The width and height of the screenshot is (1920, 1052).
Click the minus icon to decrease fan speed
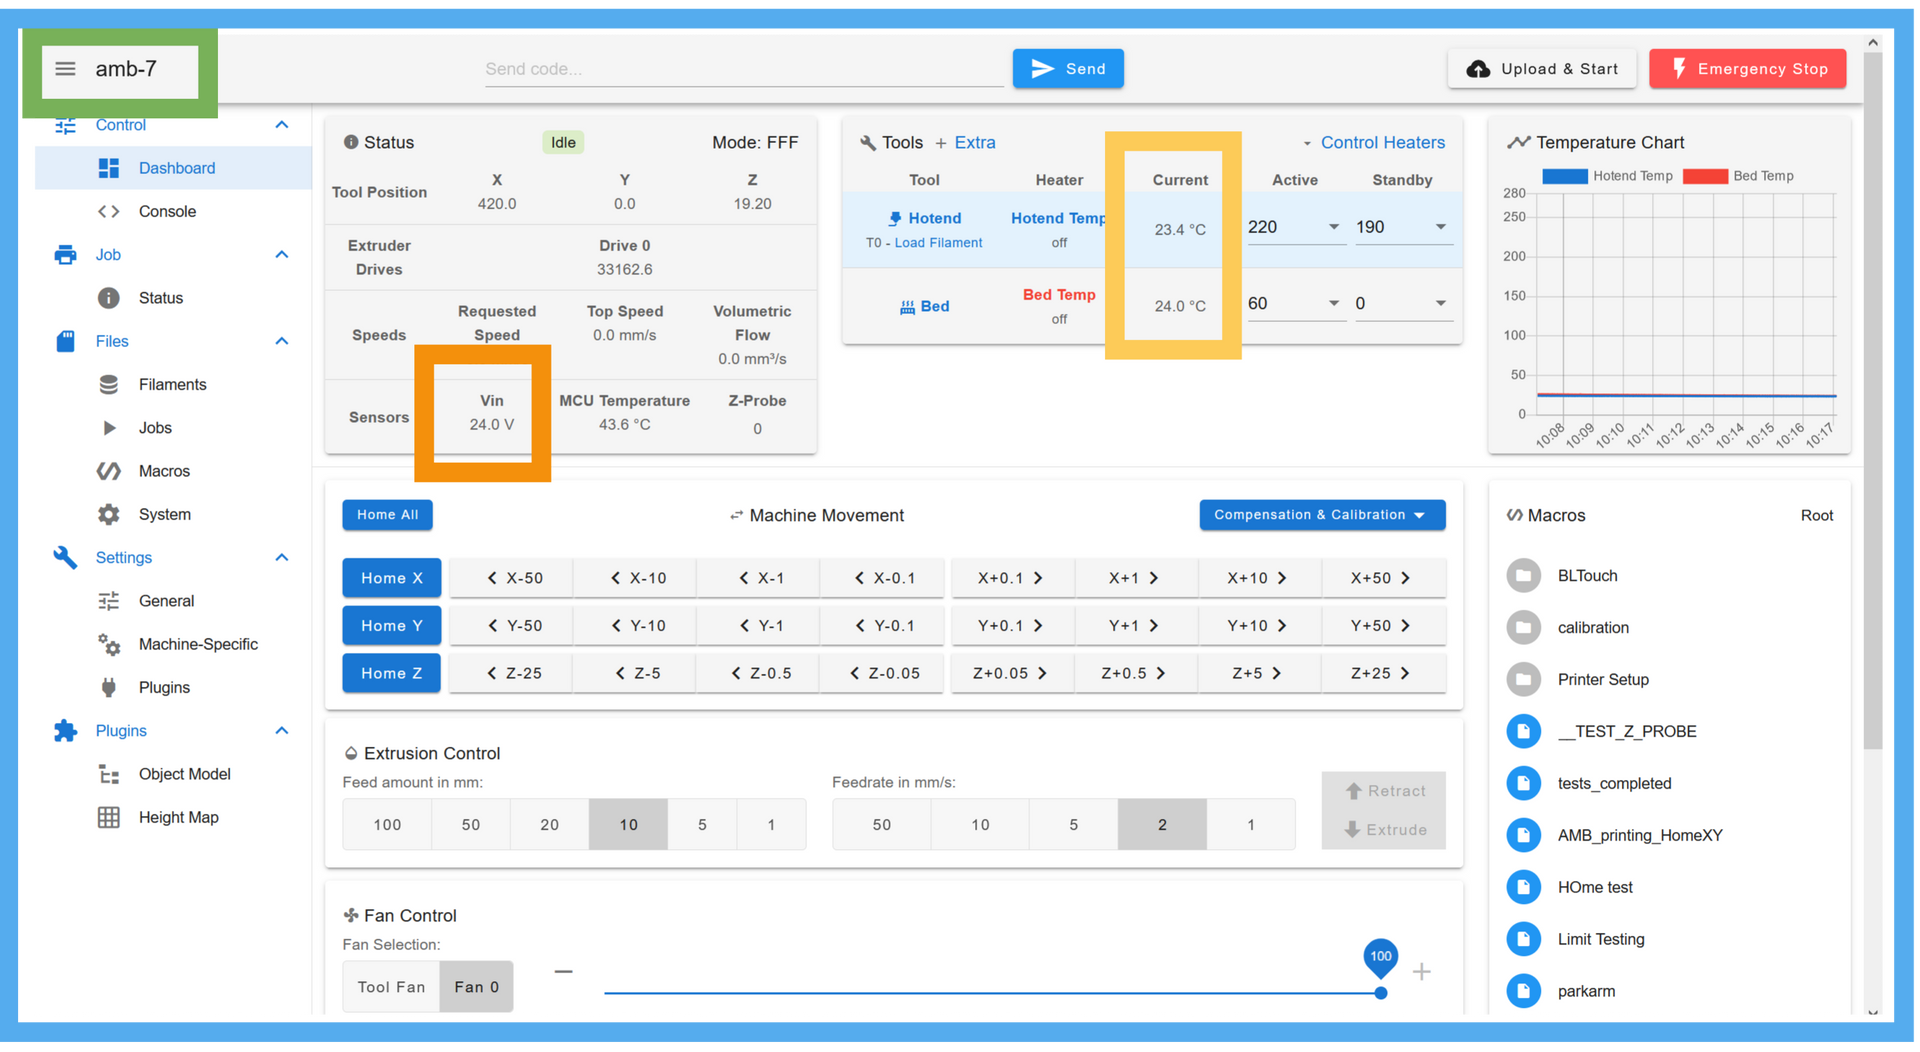pos(564,972)
